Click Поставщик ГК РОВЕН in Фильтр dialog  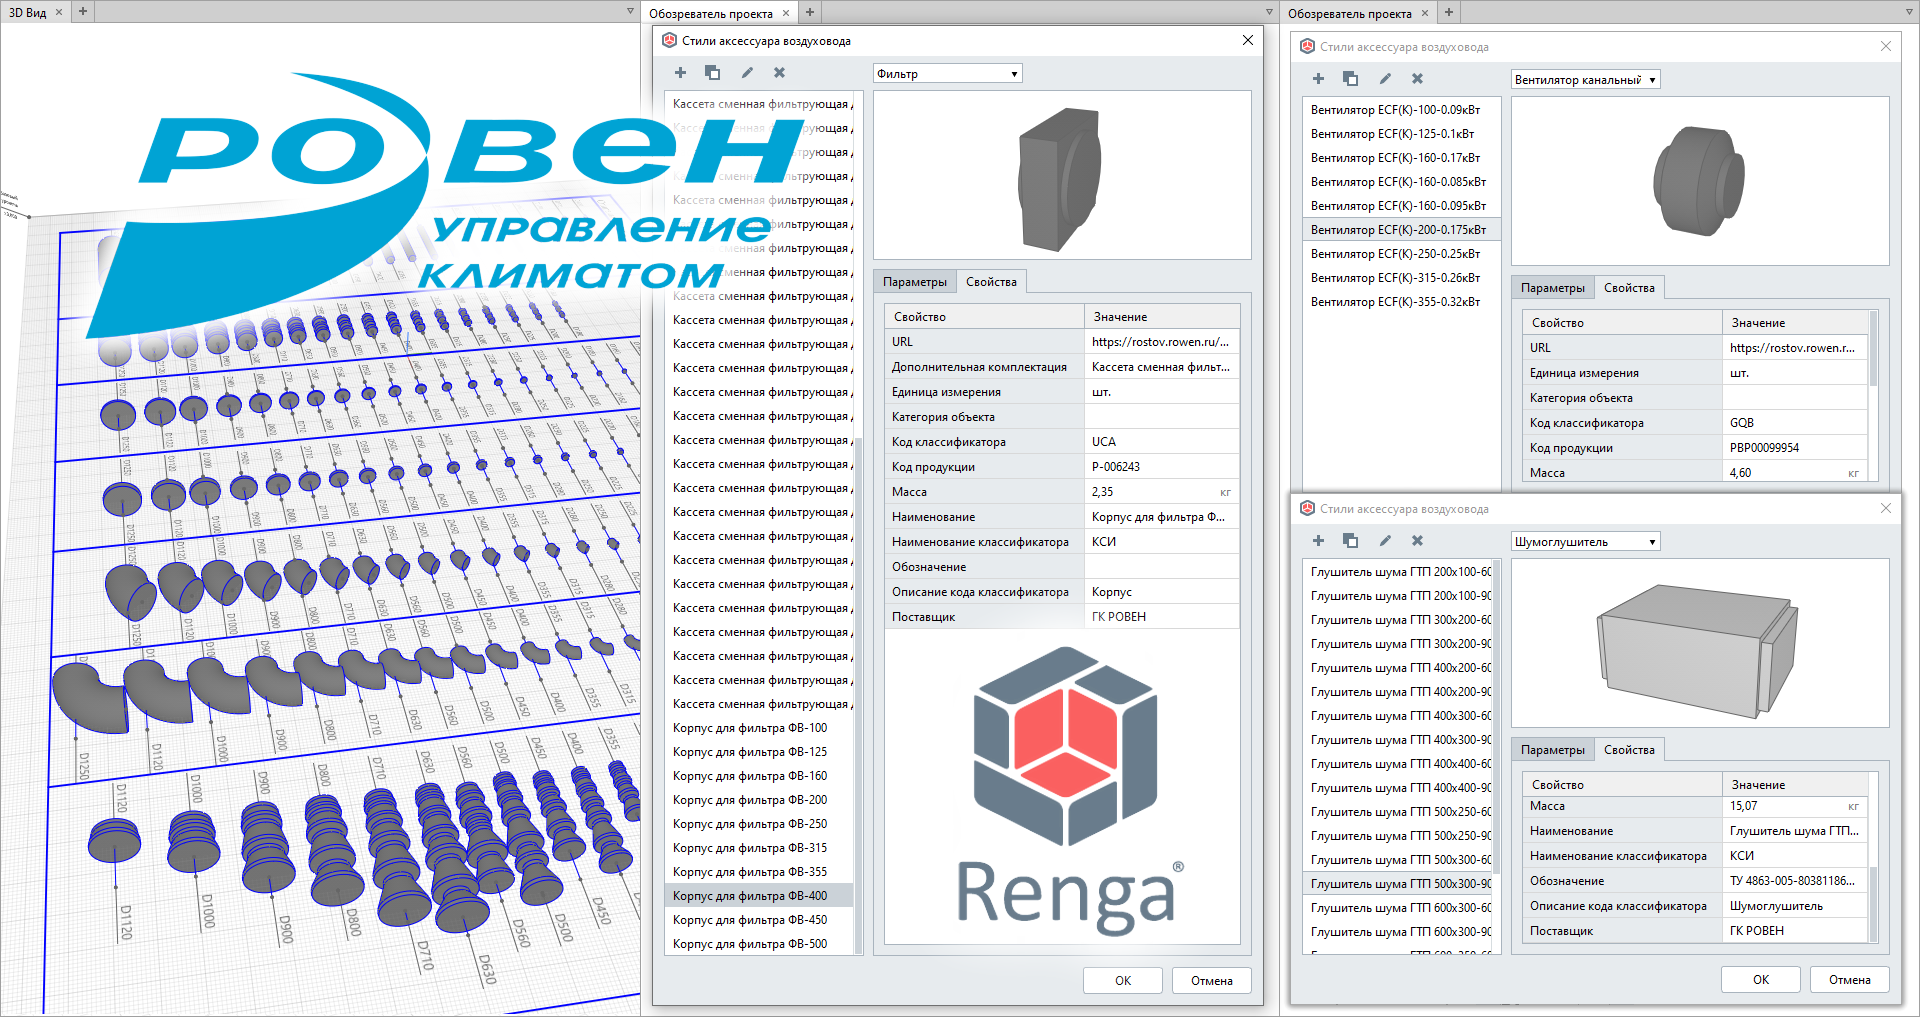pos(1162,617)
